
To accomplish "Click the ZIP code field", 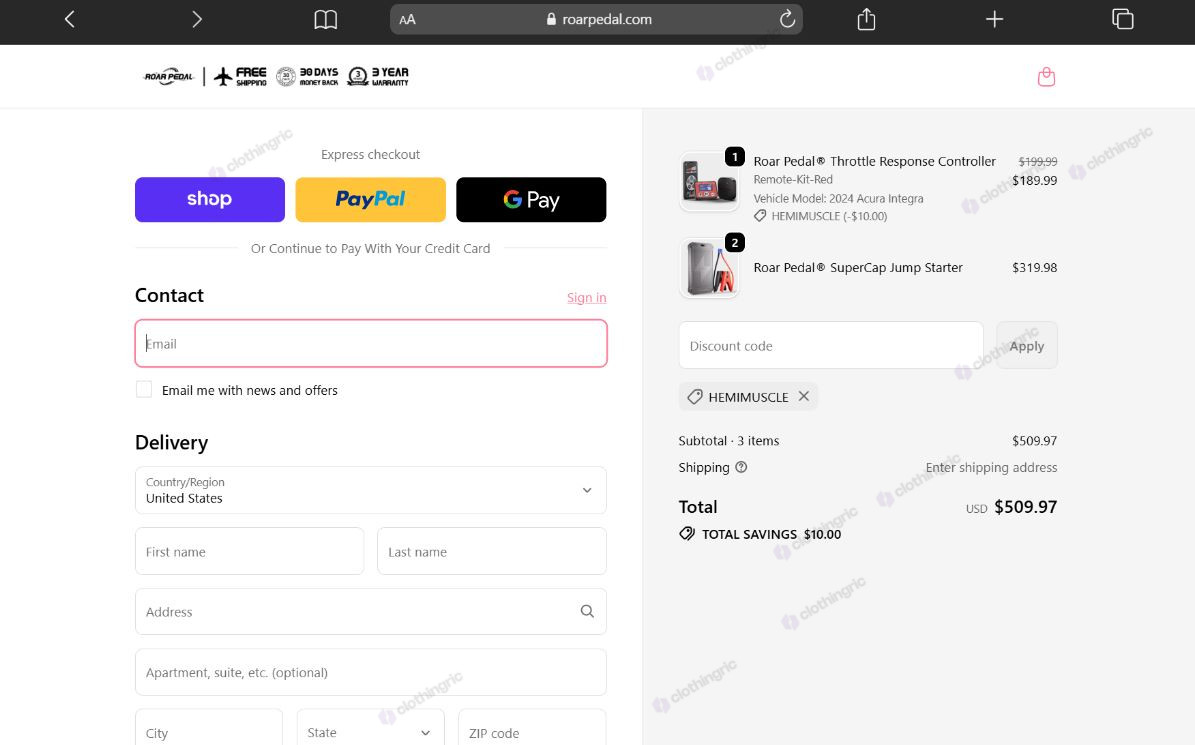I will pos(532,727).
